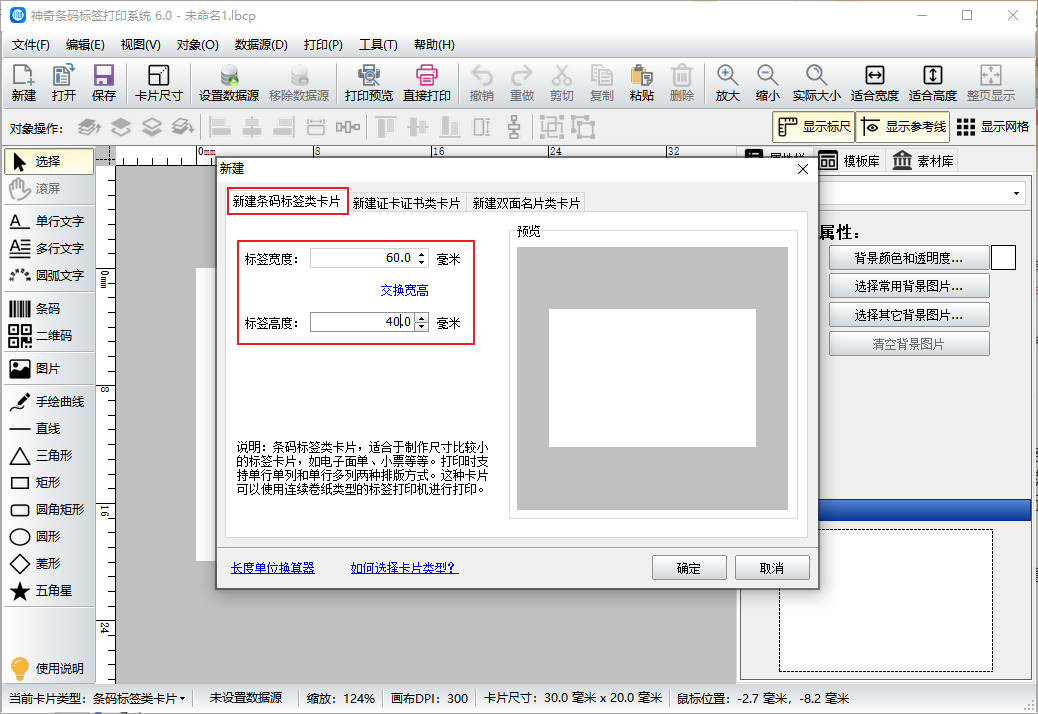Open the 视图(V) menu
This screenshot has width=1038, height=714.
[x=140, y=45]
